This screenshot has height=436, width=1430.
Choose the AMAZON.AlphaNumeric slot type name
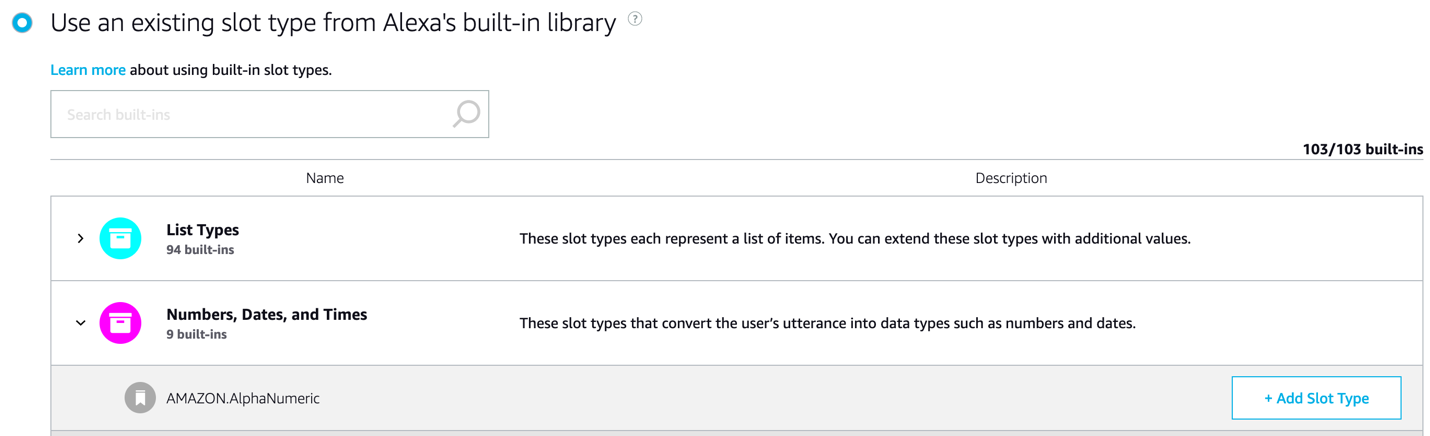[243, 398]
